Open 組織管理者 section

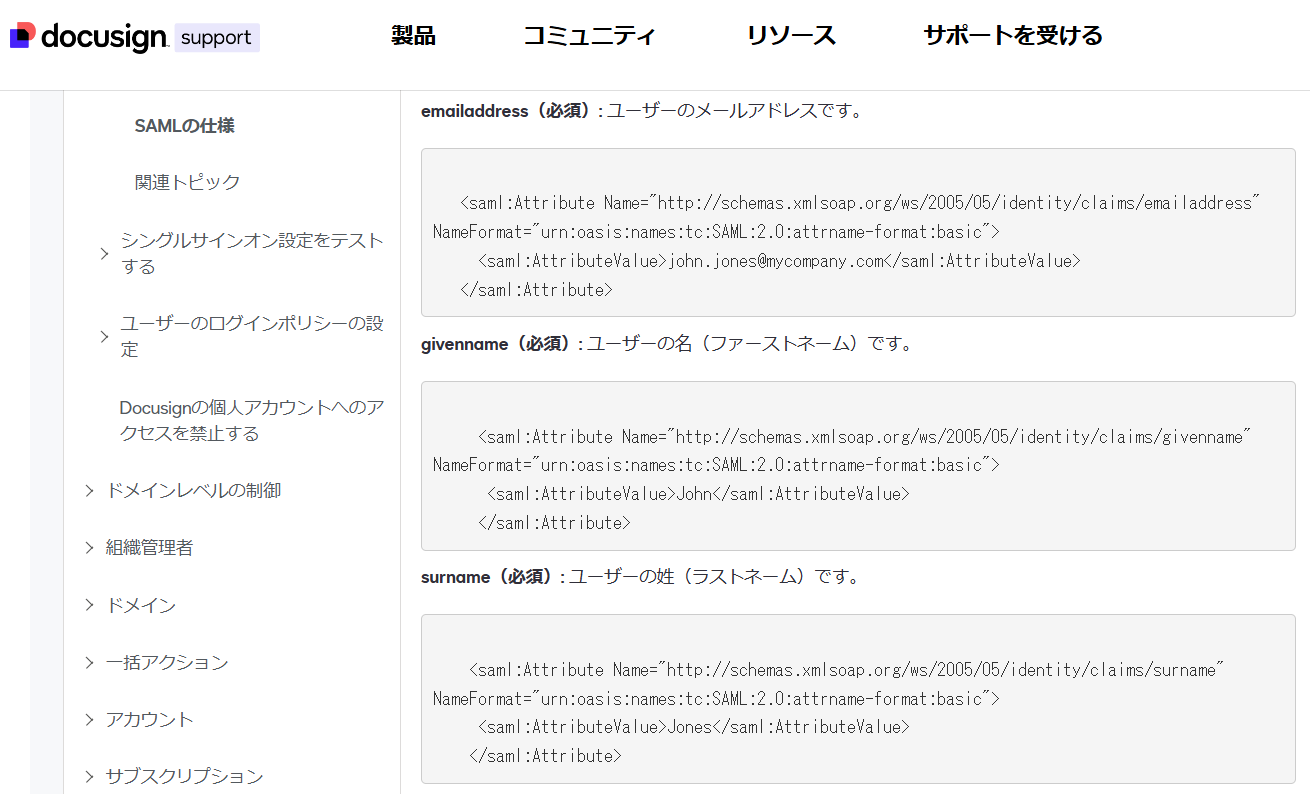150,547
